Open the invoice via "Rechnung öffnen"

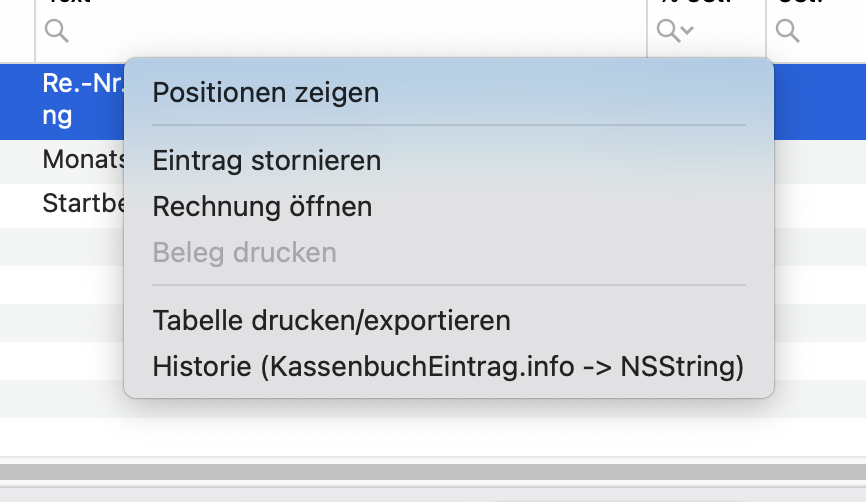[x=262, y=206]
